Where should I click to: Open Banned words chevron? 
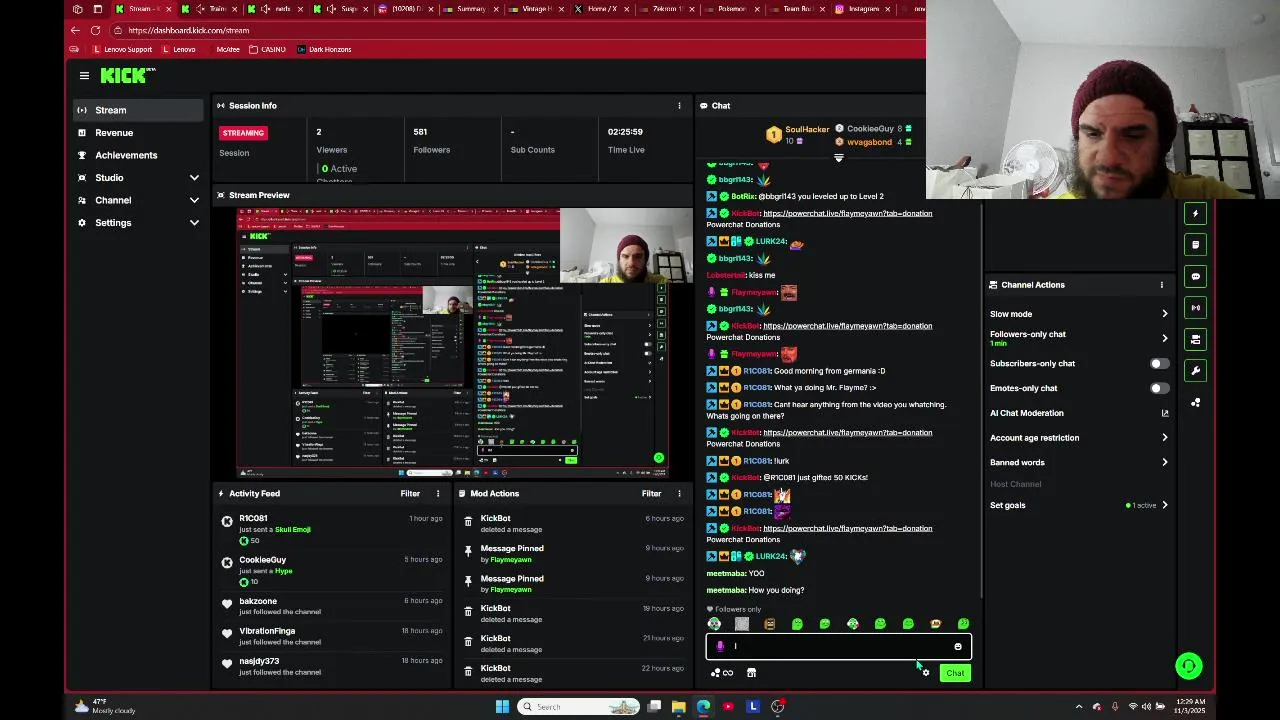1164,462
